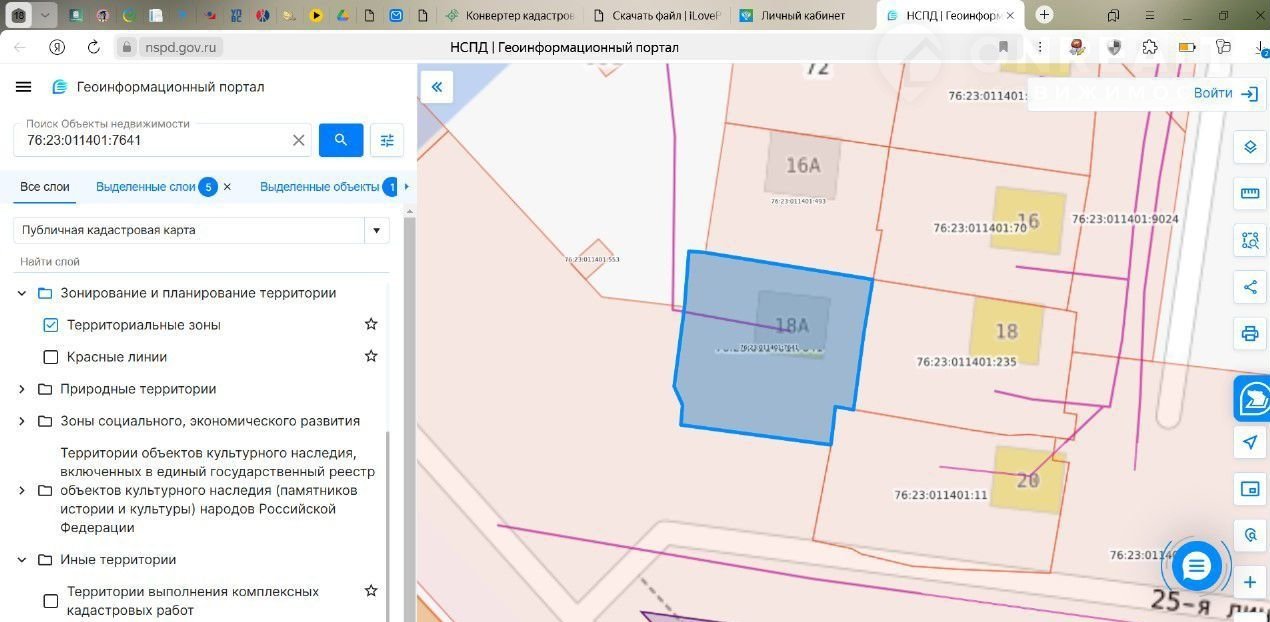Open the chat support bubble

click(x=1197, y=567)
